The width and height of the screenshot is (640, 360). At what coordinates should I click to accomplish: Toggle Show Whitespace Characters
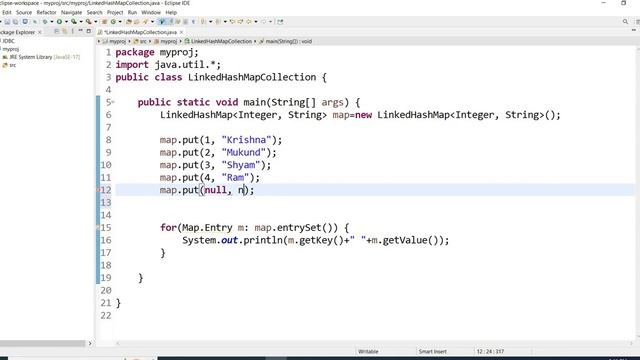[x=193, y=22]
